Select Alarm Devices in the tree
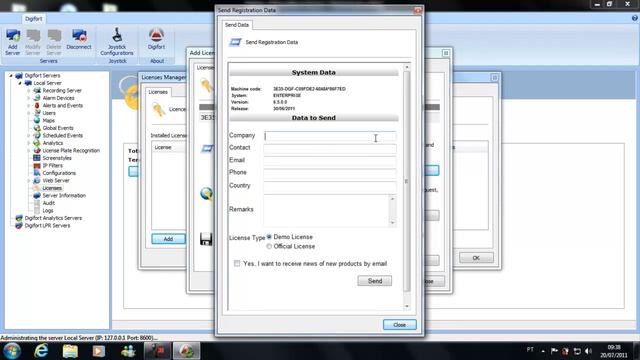This screenshot has width=640, height=360. coord(58,98)
